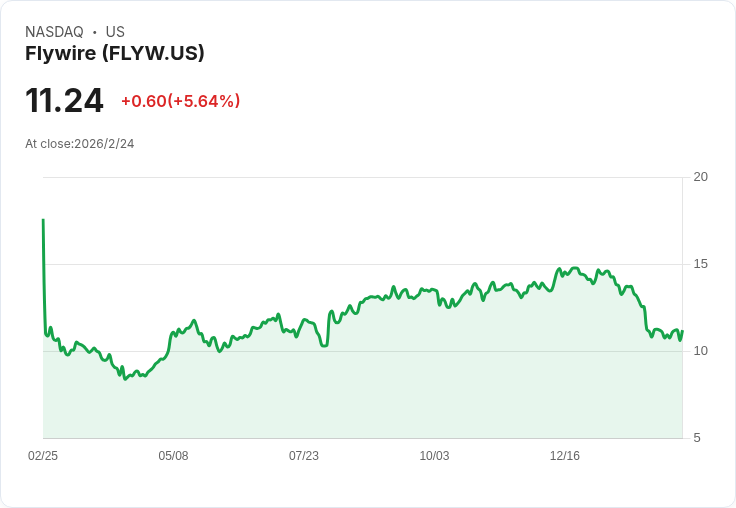Image resolution: width=736 pixels, height=508 pixels.
Task: Click the 15 value on price axis
Action: [x=700, y=264]
